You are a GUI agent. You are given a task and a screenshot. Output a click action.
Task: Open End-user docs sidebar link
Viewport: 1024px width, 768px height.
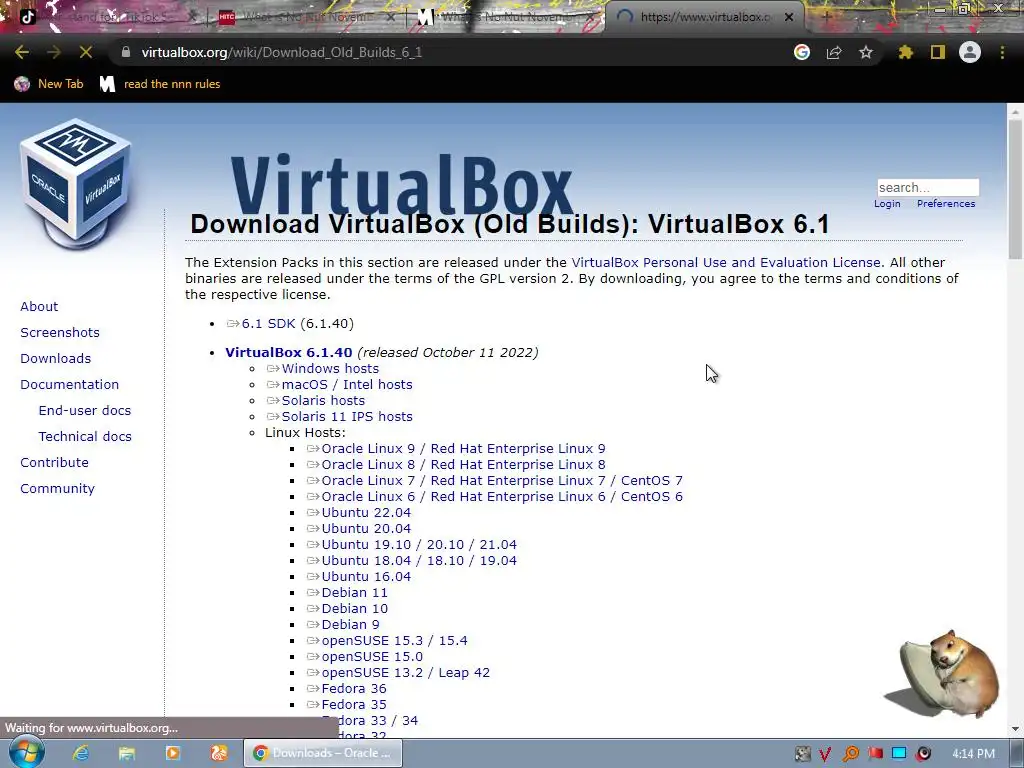pos(85,411)
